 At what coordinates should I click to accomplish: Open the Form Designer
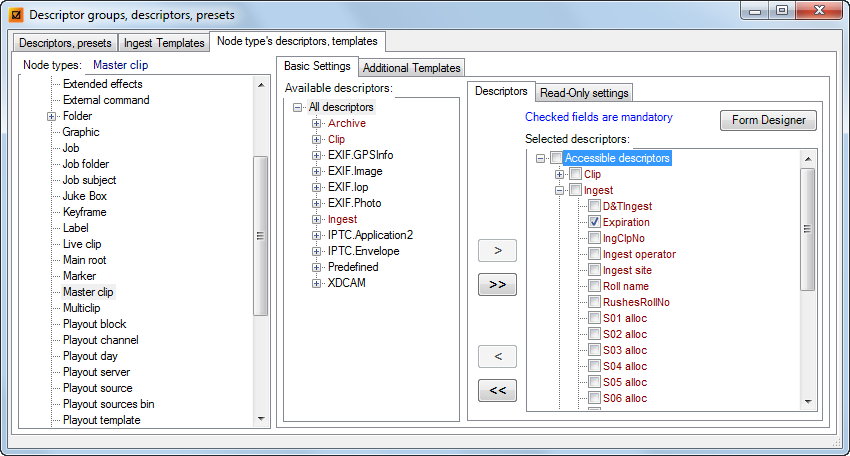[769, 120]
